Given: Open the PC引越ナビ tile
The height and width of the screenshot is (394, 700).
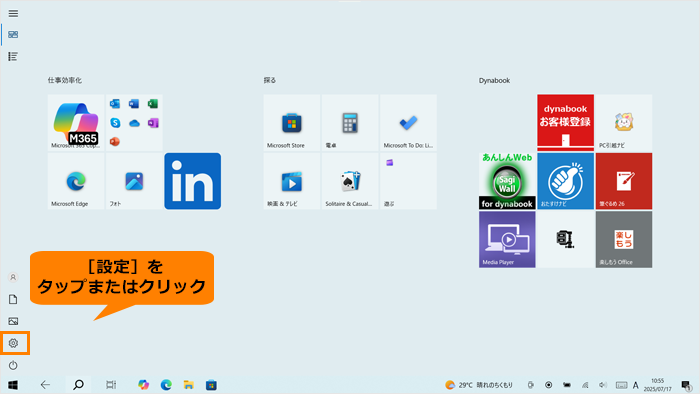Looking at the screenshot, I should pos(624,123).
